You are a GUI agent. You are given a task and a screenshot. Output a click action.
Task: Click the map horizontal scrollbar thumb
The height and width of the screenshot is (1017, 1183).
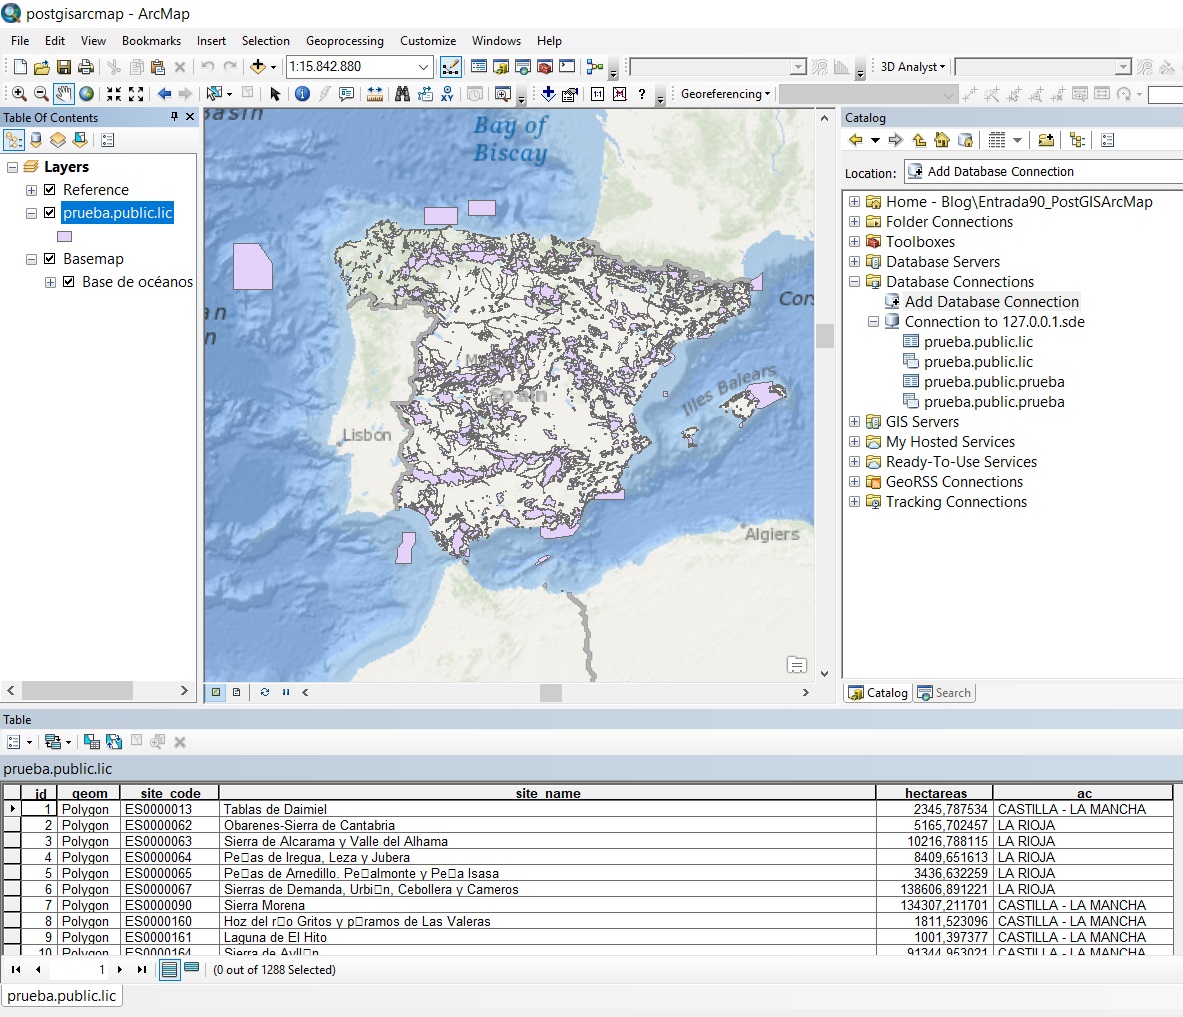[x=551, y=693]
